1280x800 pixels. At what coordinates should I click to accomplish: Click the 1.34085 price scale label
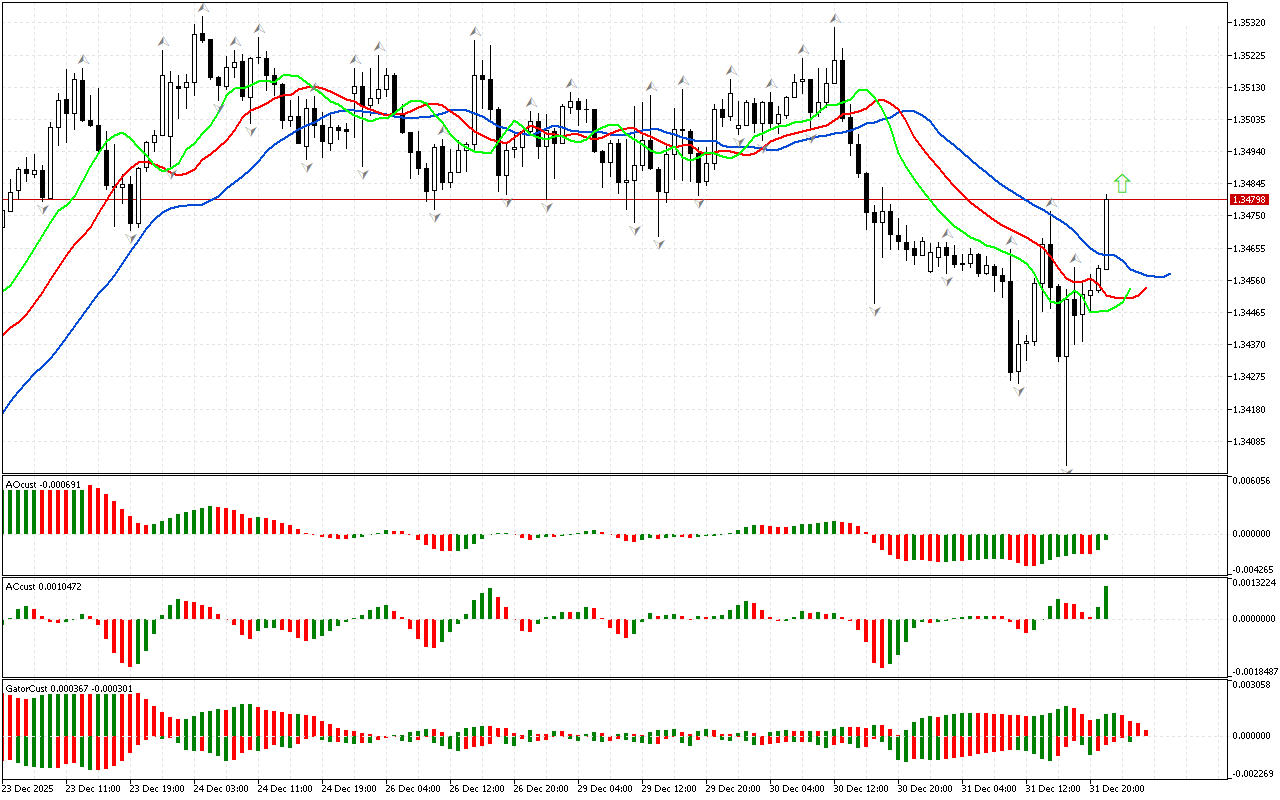[x=1251, y=441]
